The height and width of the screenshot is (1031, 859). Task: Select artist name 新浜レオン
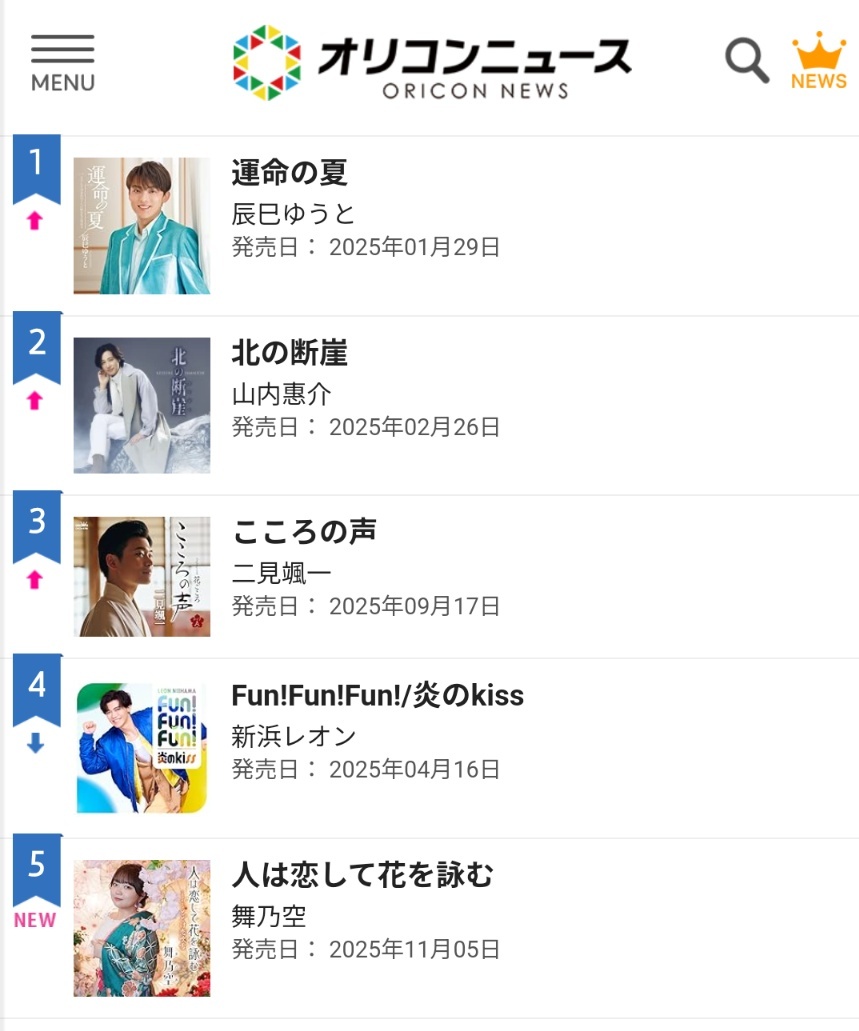pos(293,737)
